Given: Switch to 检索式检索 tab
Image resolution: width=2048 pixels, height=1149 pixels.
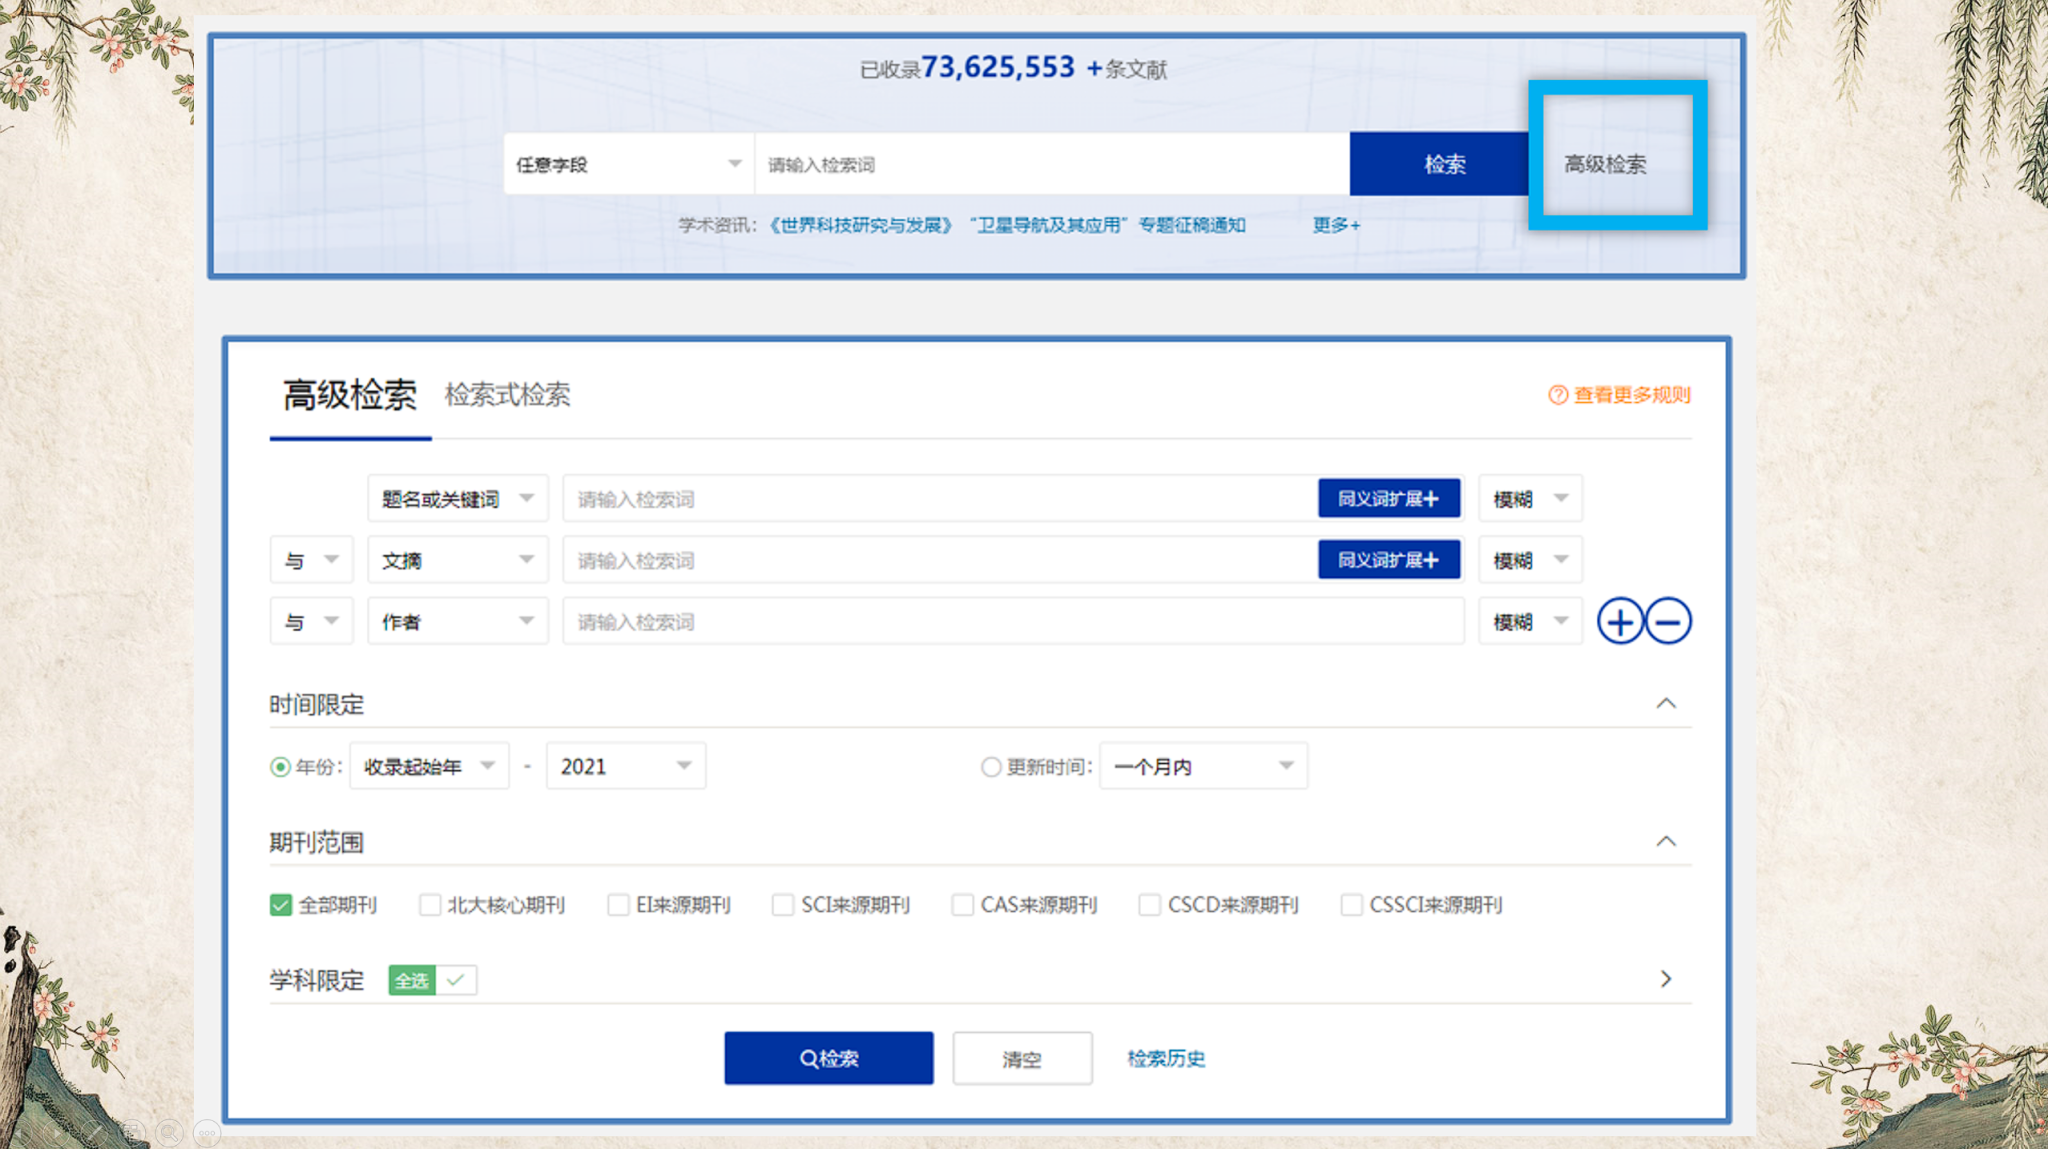Looking at the screenshot, I should point(507,395).
